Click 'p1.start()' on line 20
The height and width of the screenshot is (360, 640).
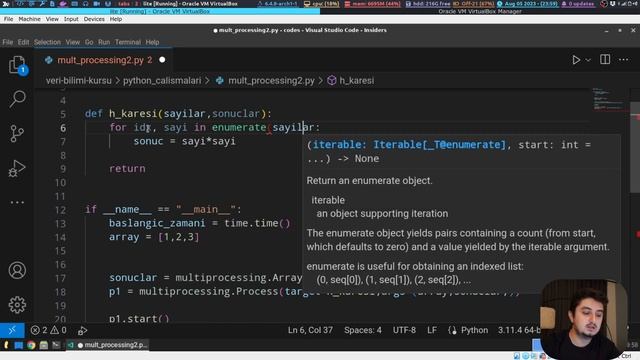point(139,319)
